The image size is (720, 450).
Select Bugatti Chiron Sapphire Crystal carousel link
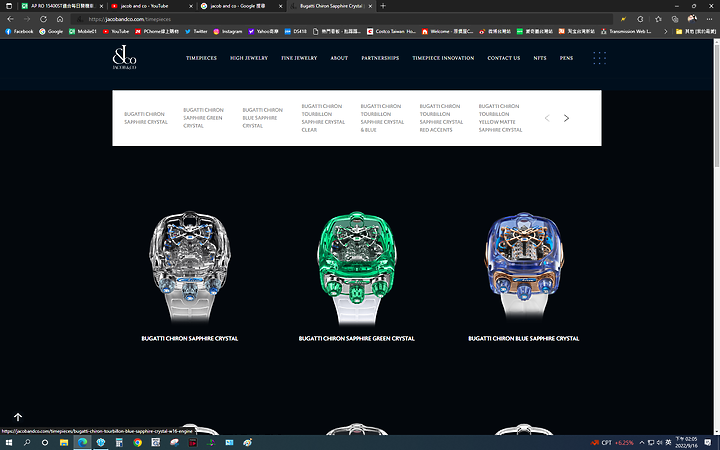[146, 118]
